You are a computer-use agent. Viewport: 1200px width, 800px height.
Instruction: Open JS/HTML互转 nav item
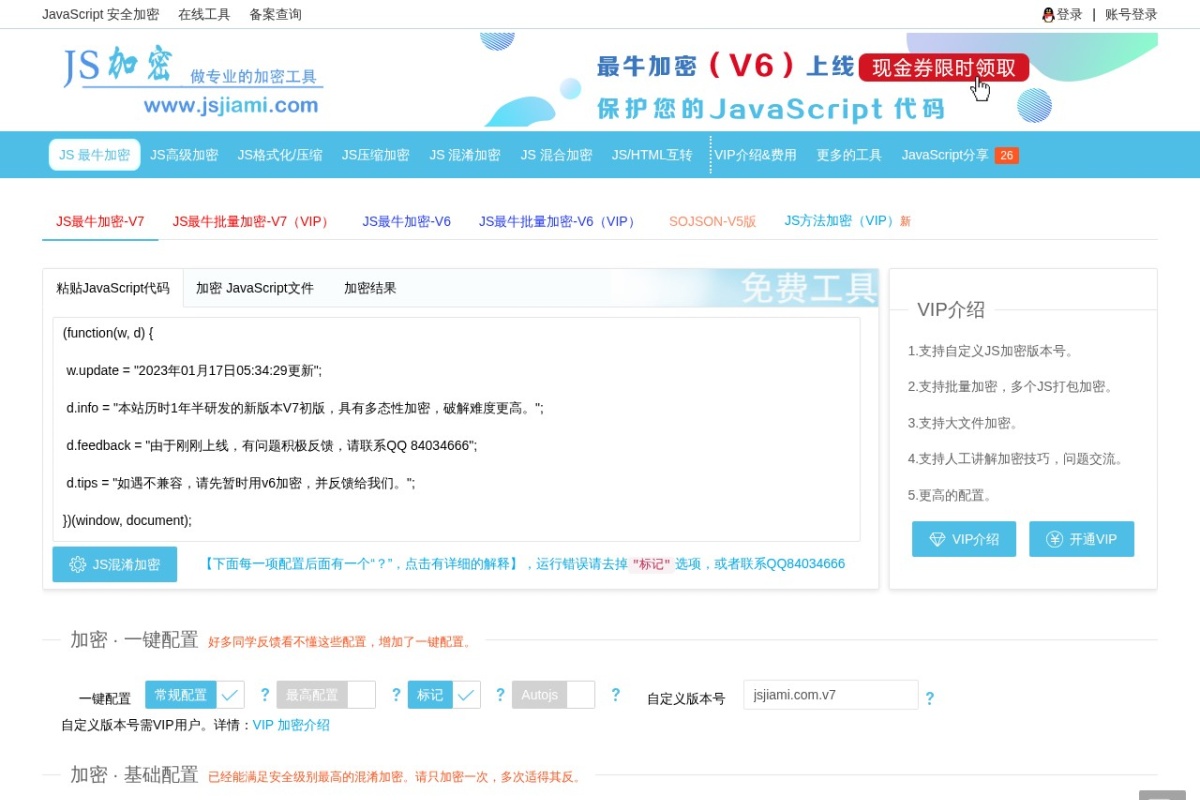(x=652, y=155)
